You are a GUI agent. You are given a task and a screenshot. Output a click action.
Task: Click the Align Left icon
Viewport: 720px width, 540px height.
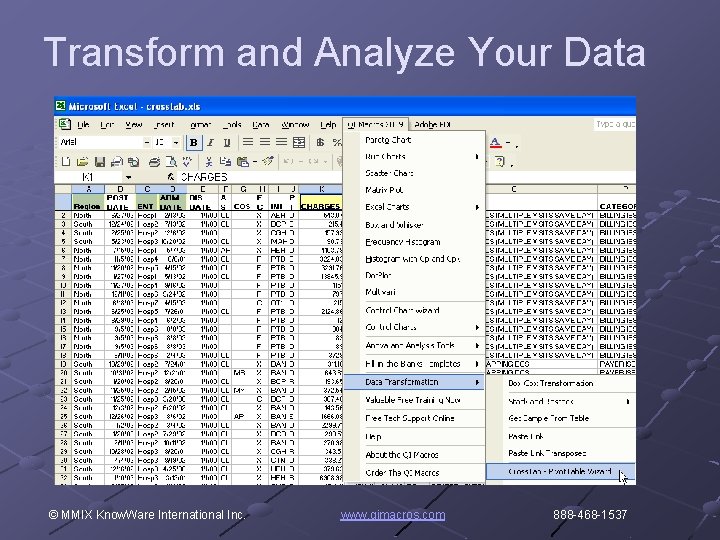(x=248, y=142)
